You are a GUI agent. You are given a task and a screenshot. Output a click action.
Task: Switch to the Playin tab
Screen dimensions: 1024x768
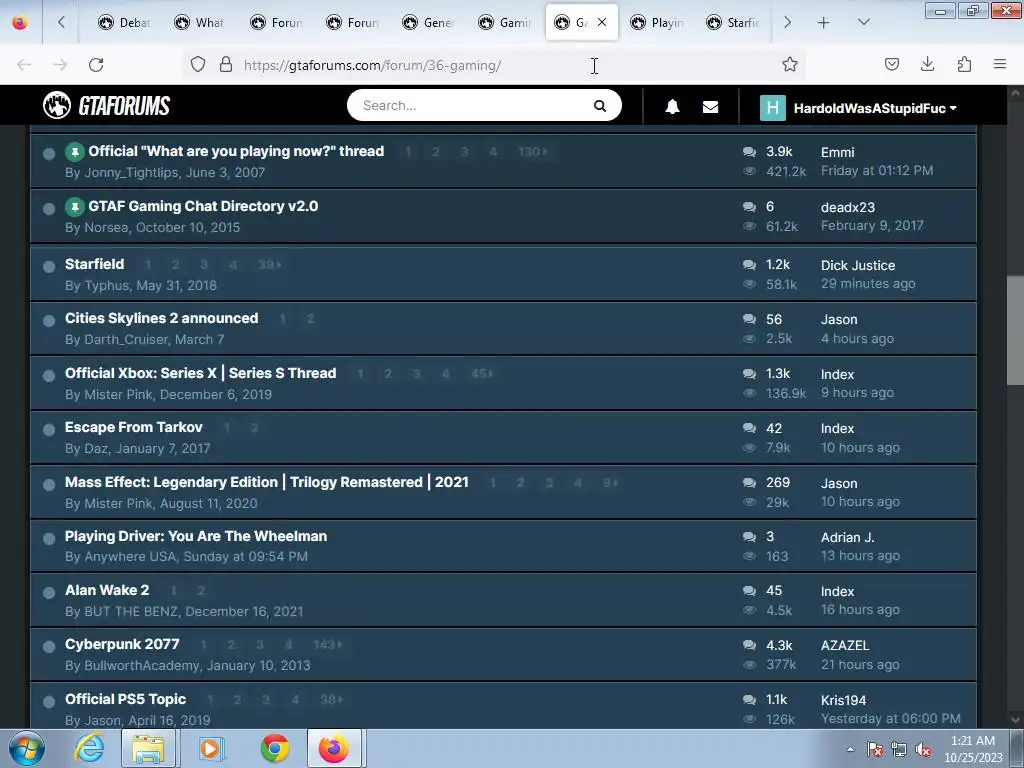point(656,23)
